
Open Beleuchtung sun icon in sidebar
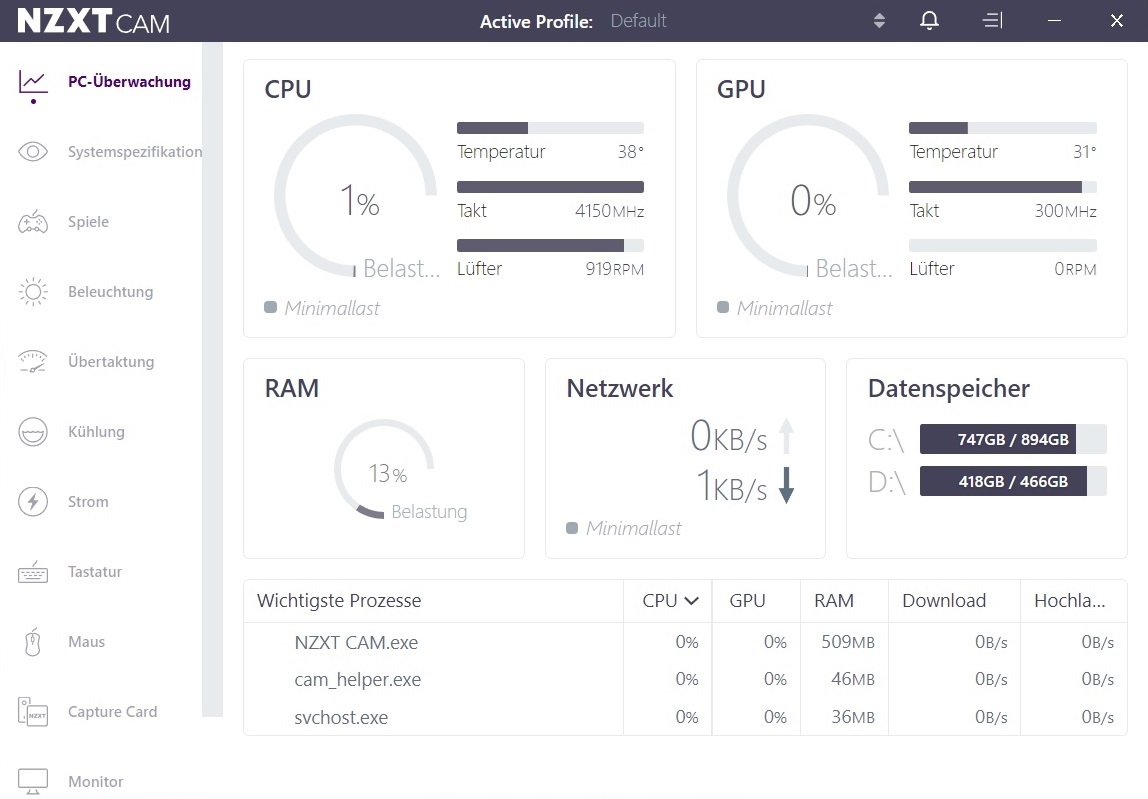point(33,291)
